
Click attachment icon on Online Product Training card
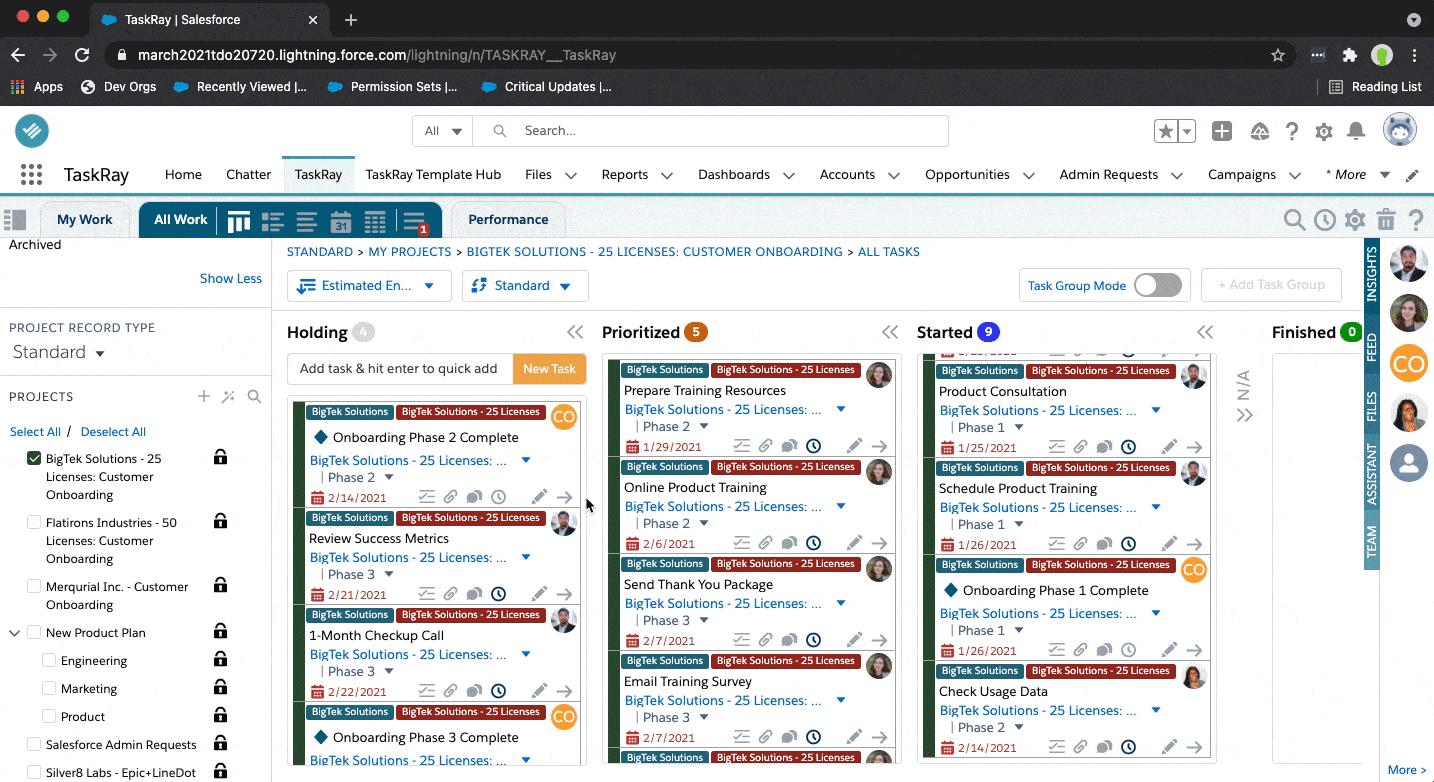click(765, 544)
